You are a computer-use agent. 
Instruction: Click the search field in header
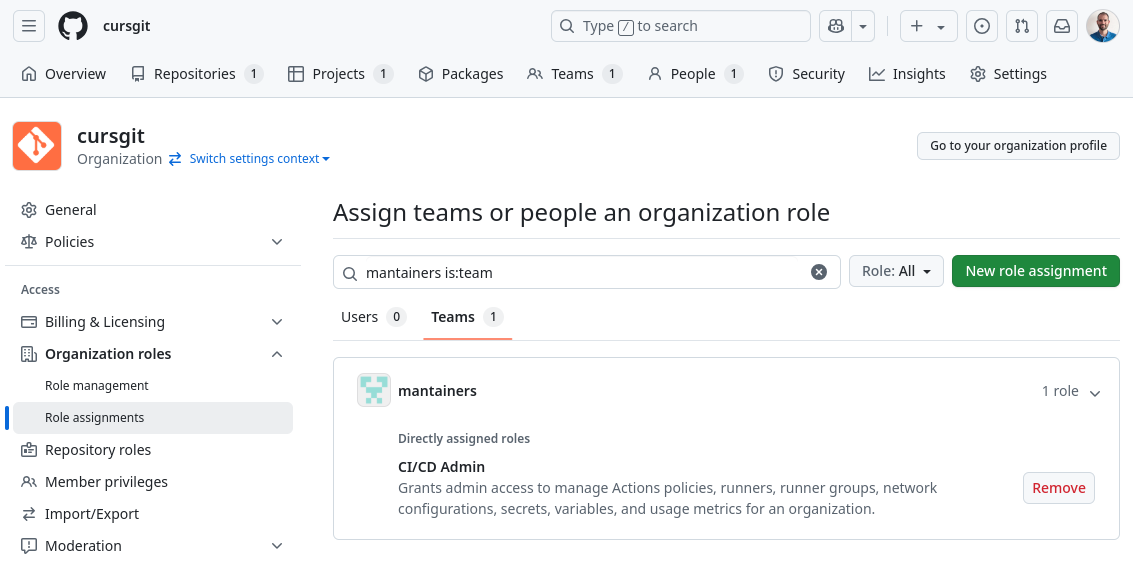point(681,26)
